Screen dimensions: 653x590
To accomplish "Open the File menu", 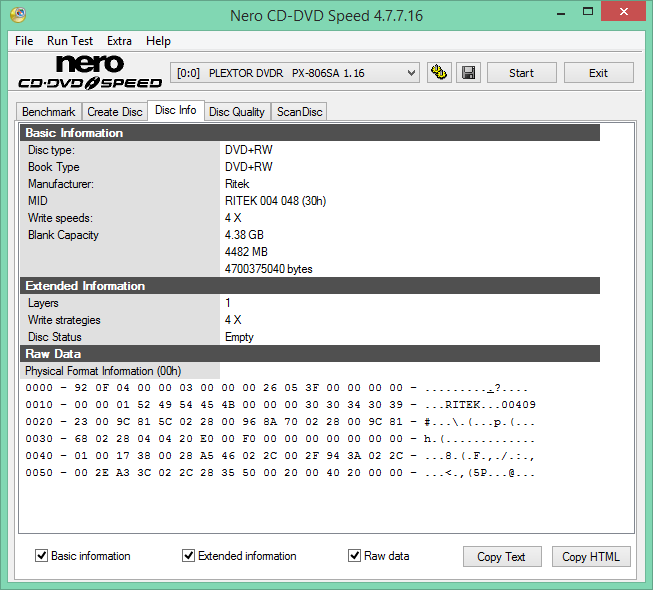I will (24, 41).
